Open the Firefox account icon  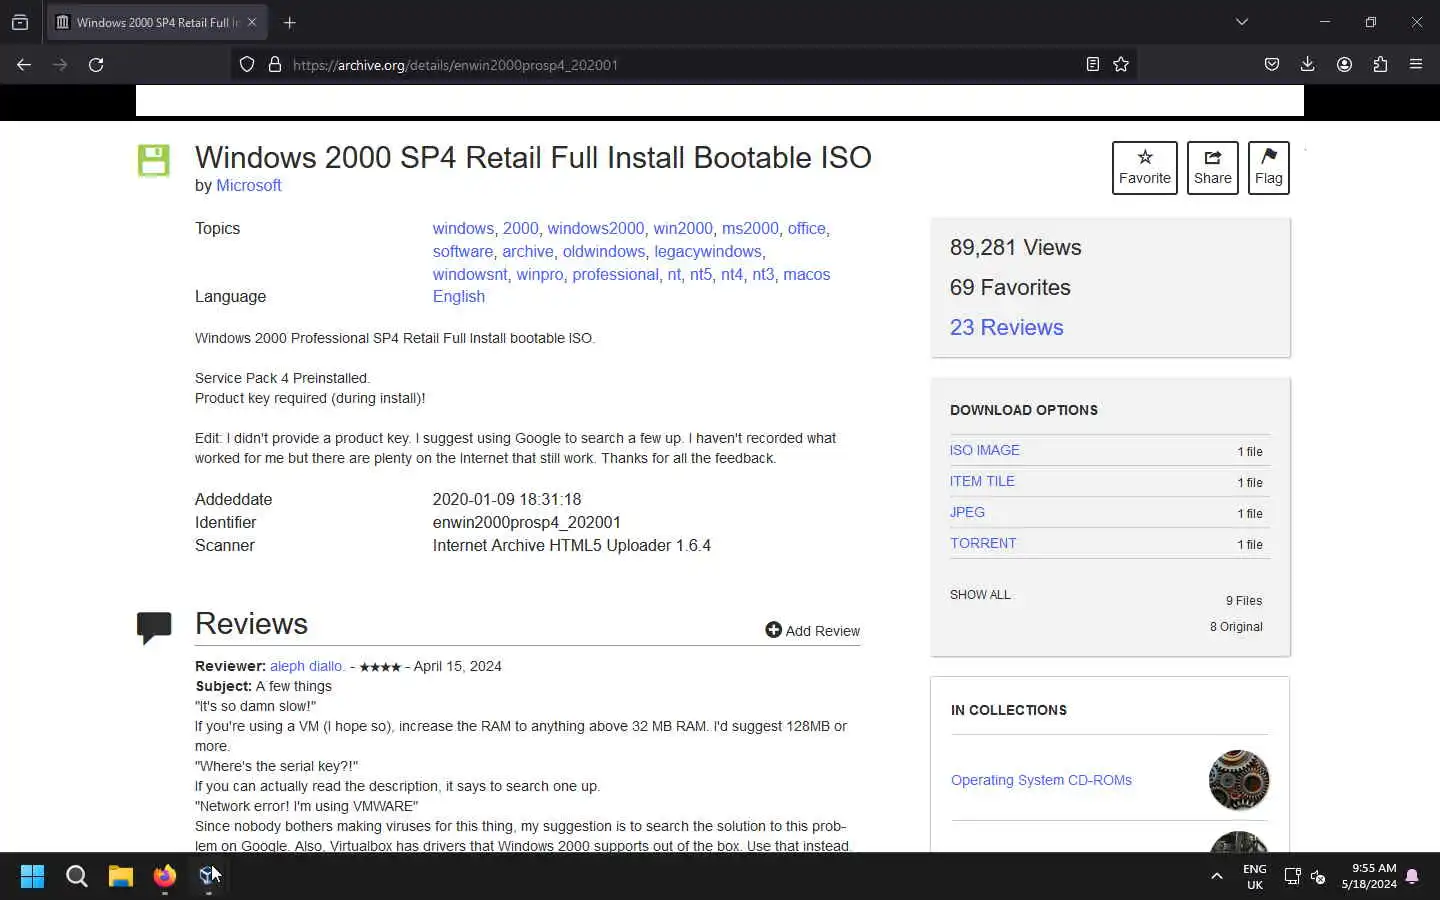(x=1344, y=64)
